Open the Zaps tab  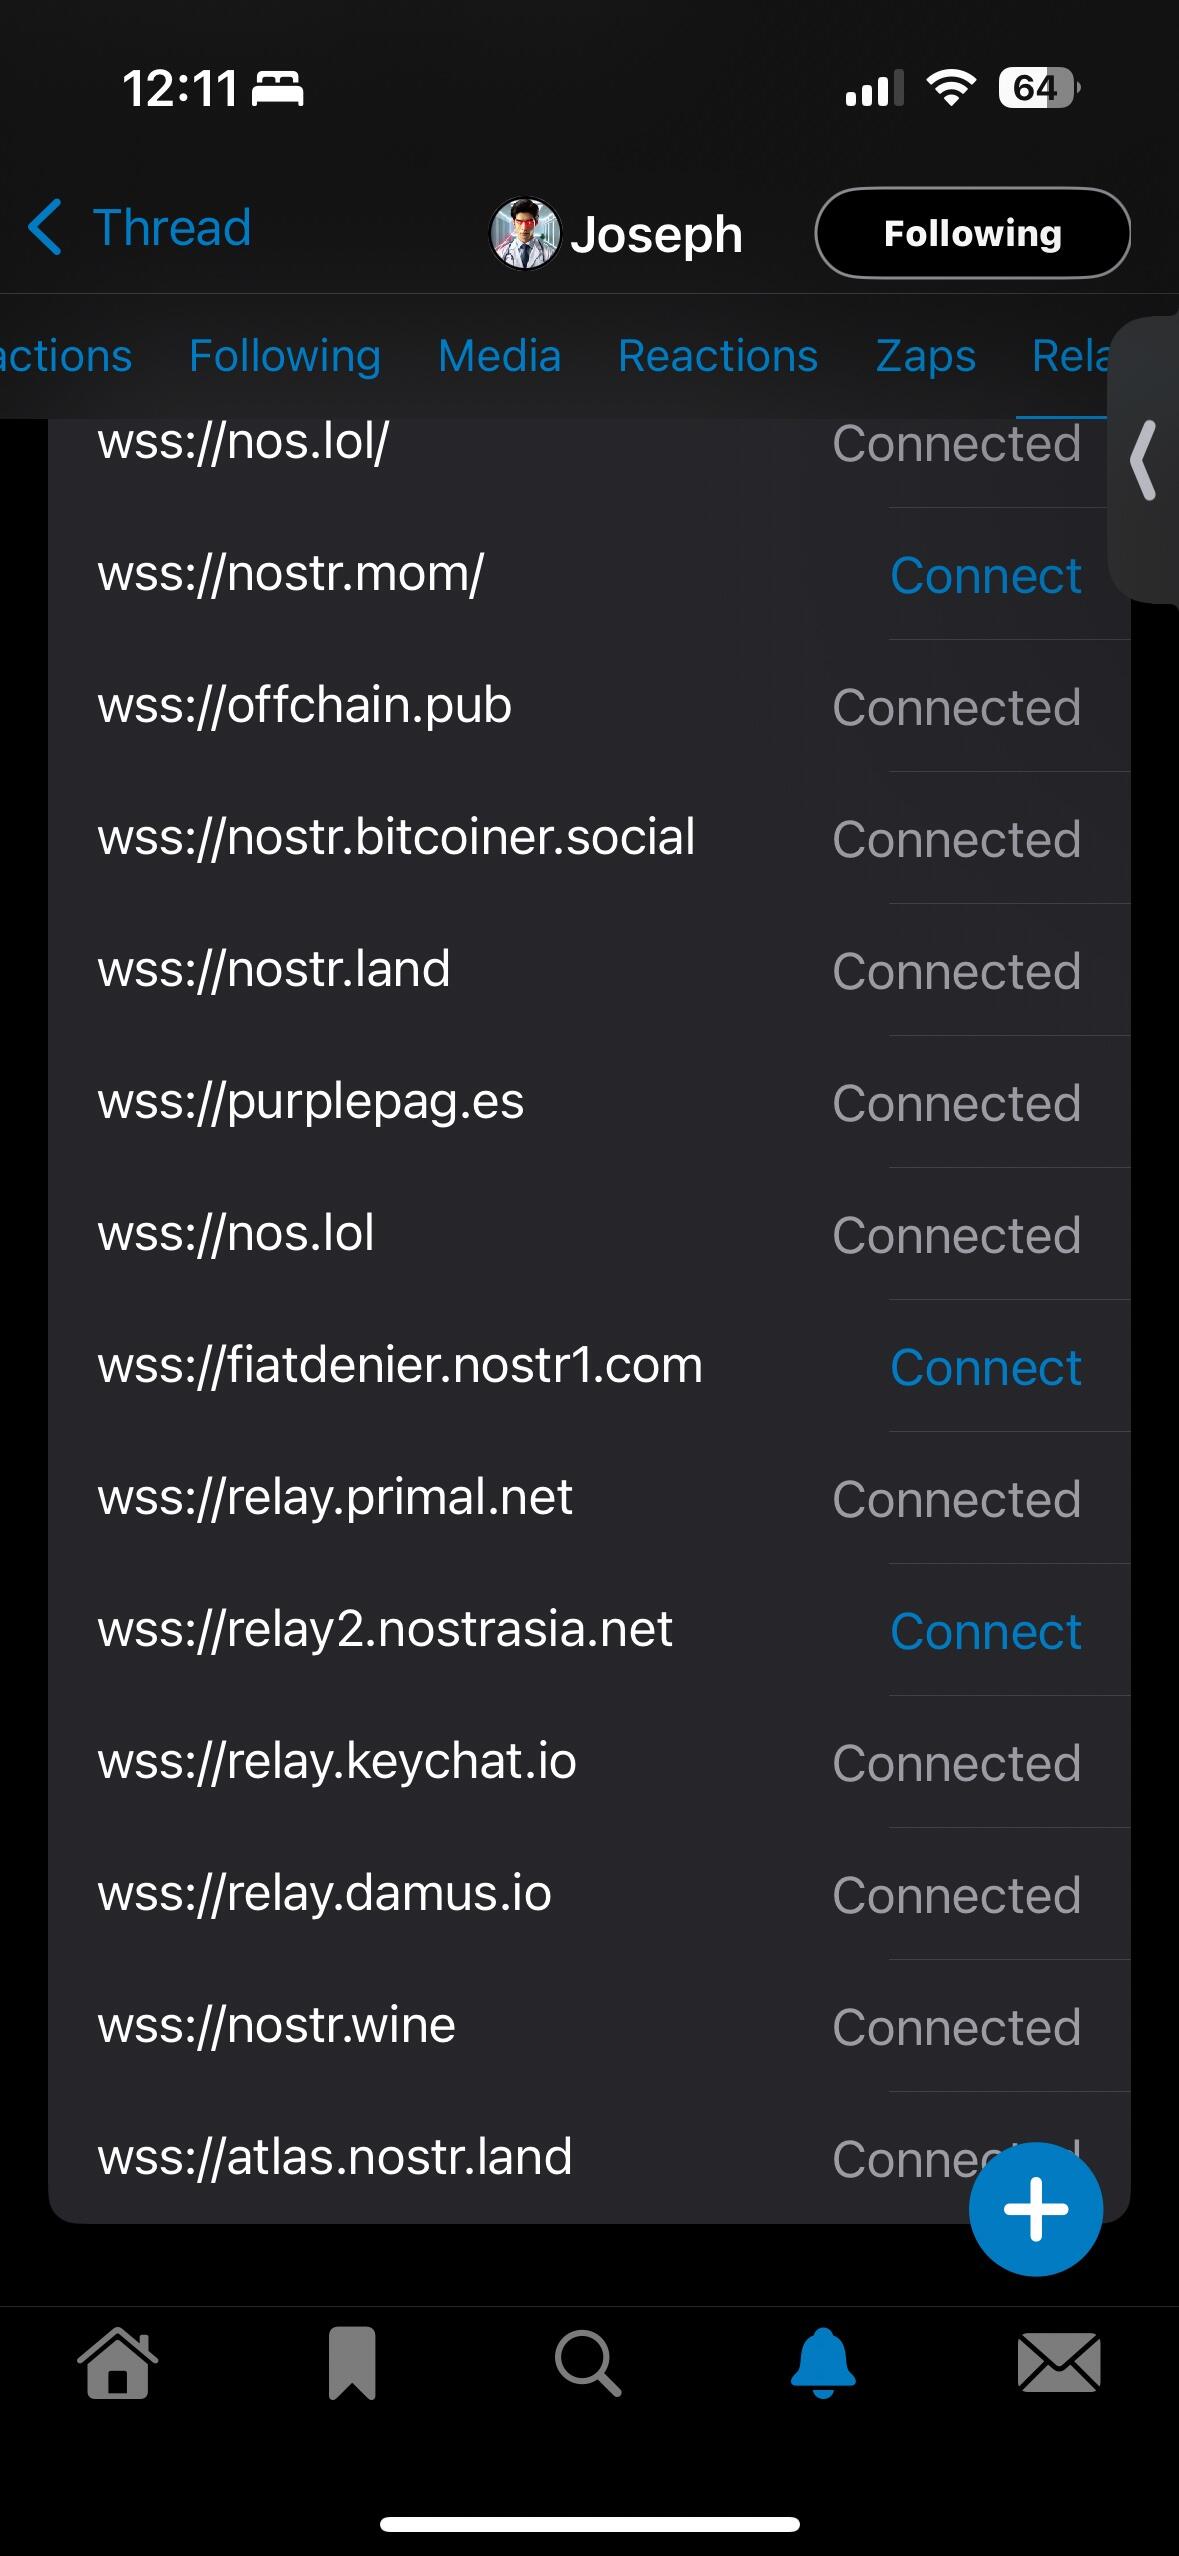pos(925,356)
